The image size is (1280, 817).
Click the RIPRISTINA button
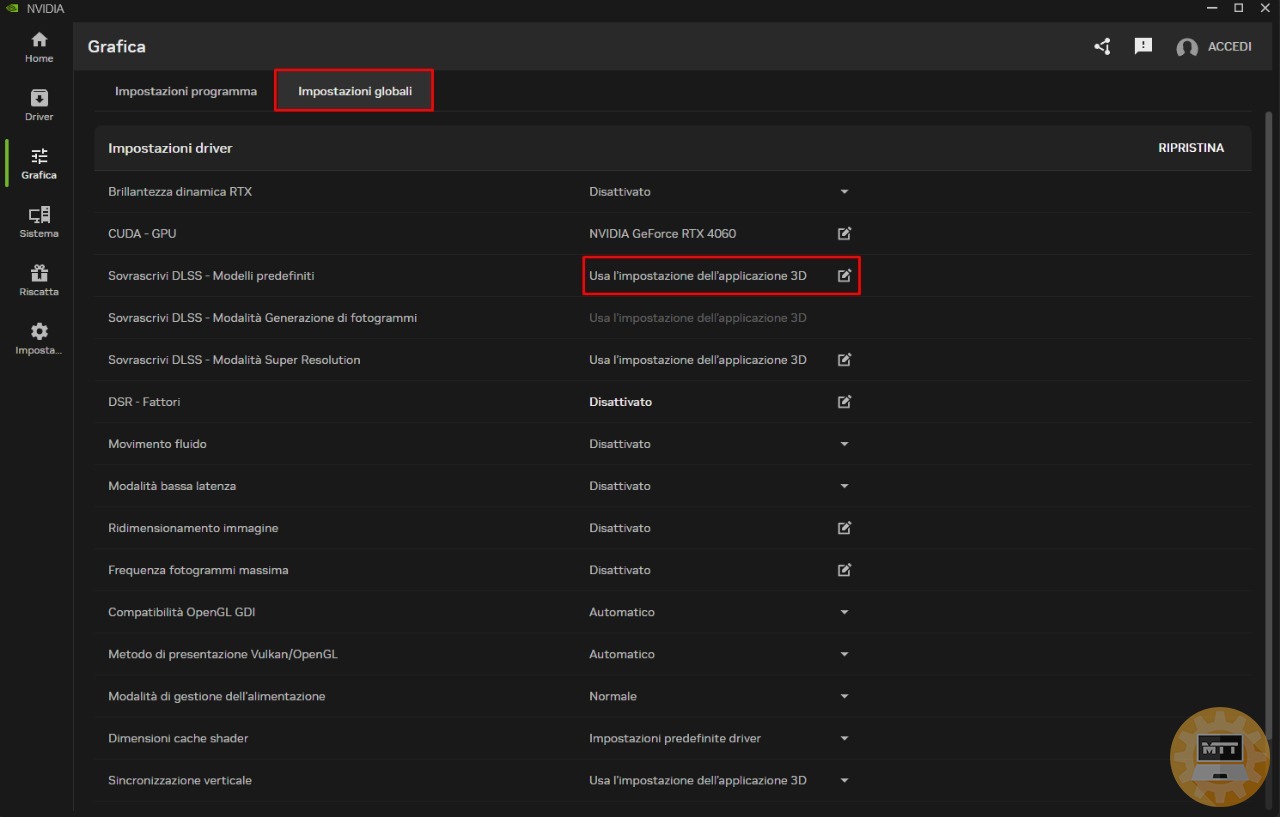(1190, 148)
